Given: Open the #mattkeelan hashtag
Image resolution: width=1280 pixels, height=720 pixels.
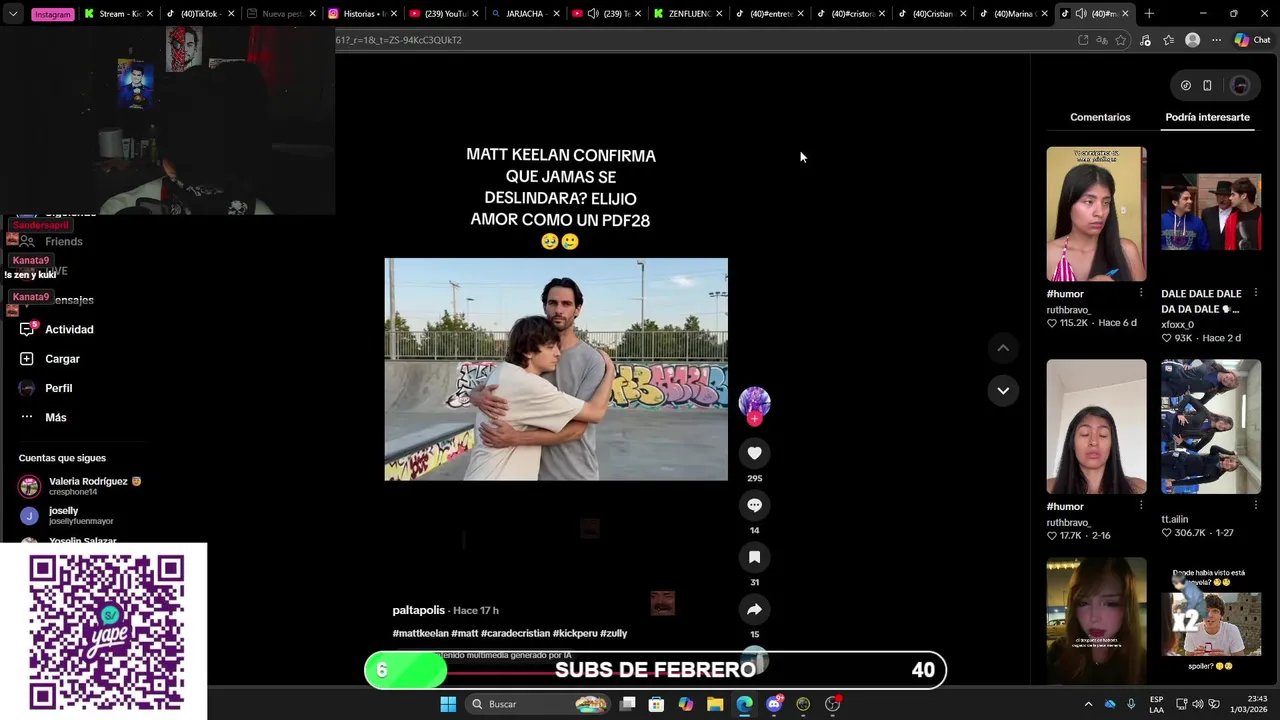Looking at the screenshot, I should tap(420, 633).
